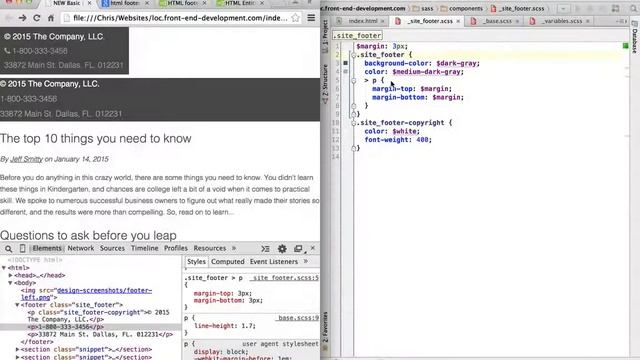
Task: Open the Structure tool window
Action: click(325, 84)
